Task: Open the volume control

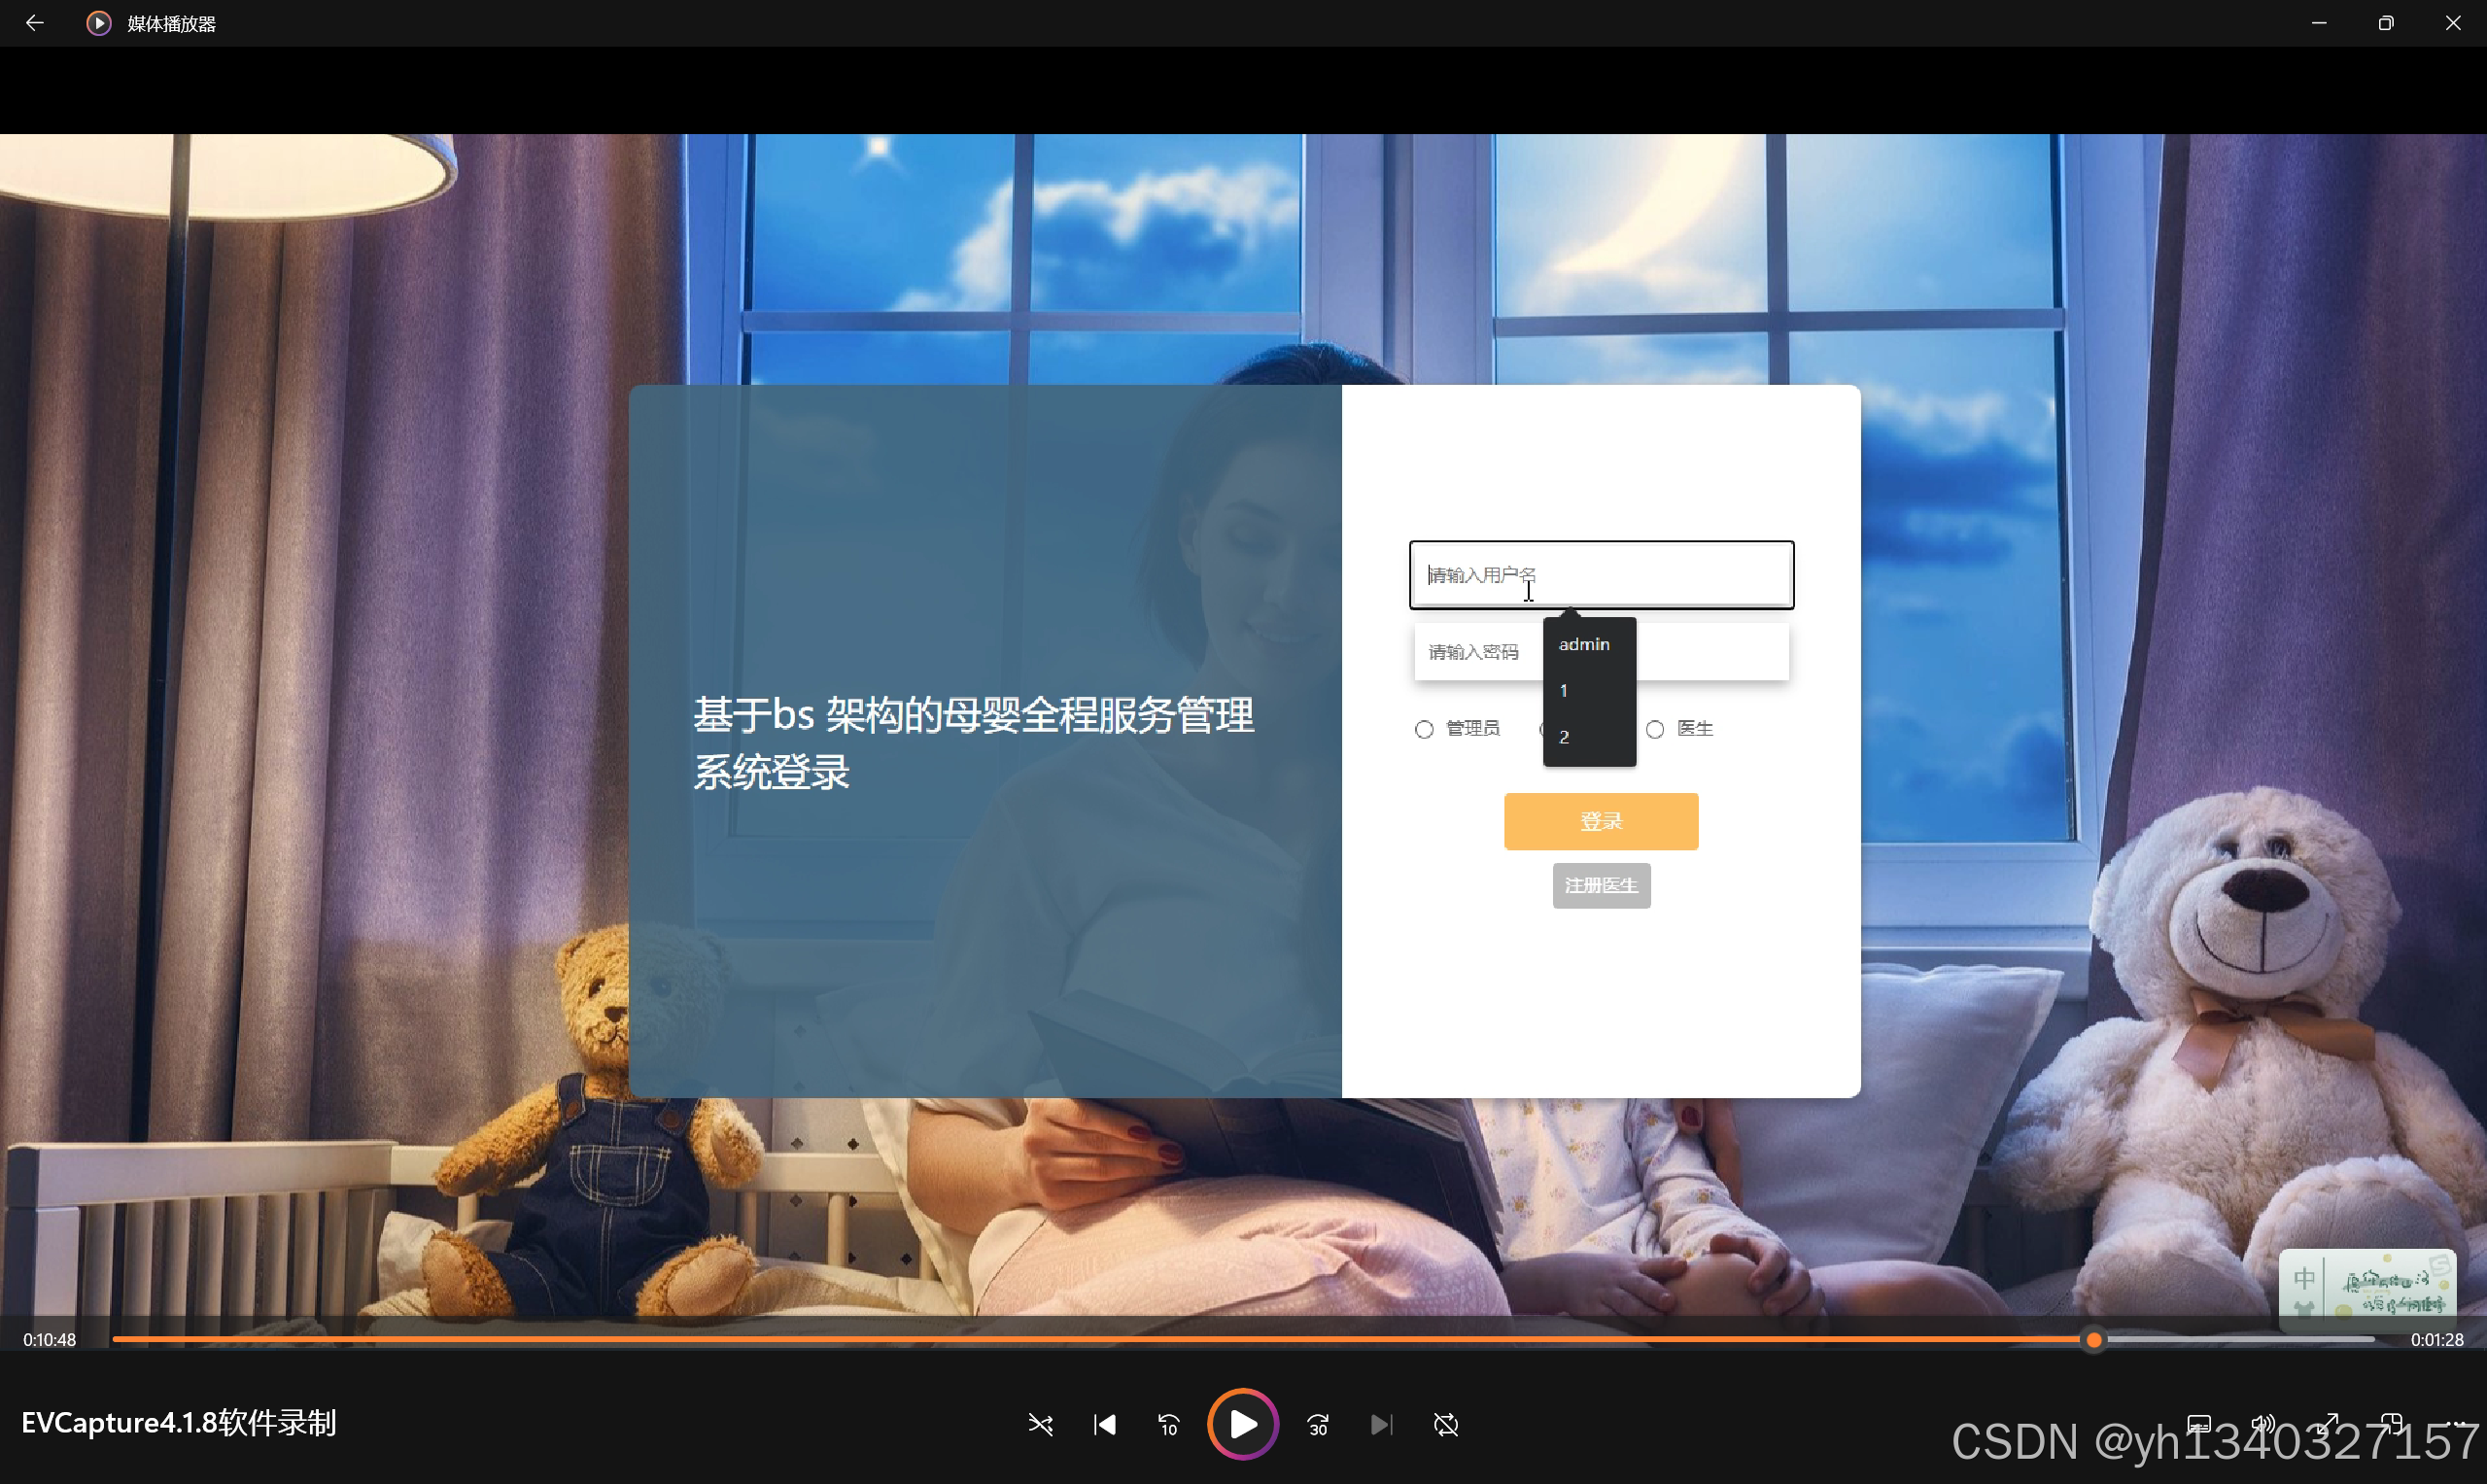Action: point(2263,1423)
